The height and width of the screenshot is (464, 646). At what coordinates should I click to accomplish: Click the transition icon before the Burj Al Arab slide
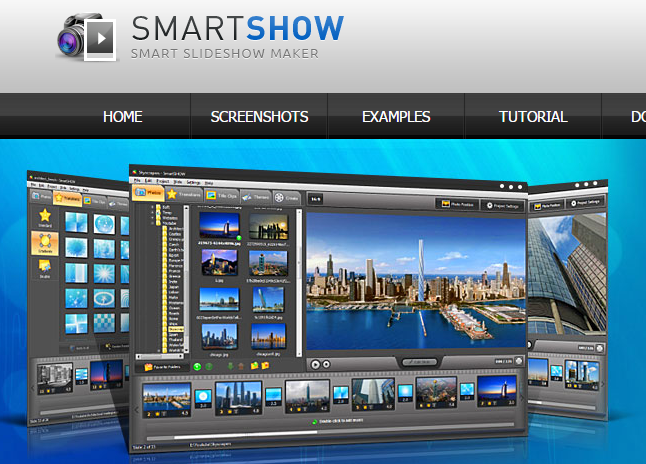467,391
